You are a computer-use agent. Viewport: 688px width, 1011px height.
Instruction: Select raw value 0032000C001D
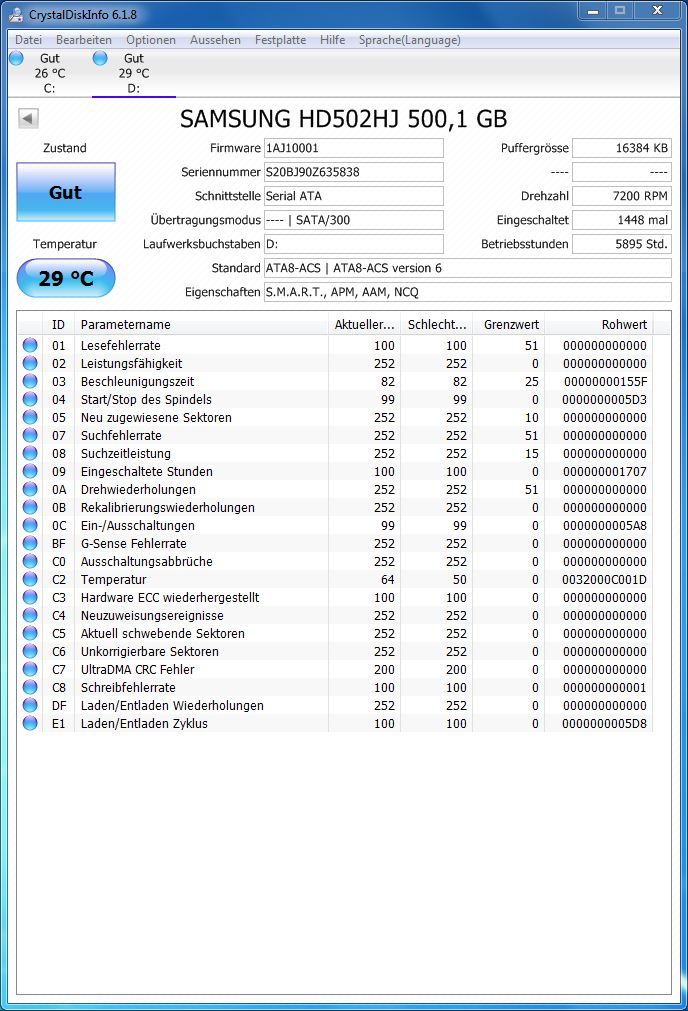[x=604, y=580]
